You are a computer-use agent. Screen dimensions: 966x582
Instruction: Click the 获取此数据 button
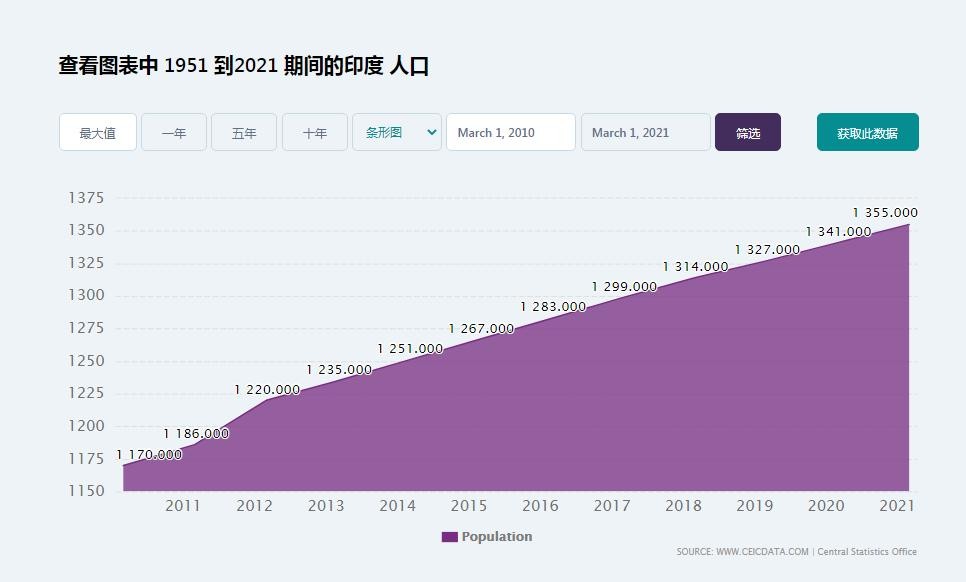(x=867, y=133)
